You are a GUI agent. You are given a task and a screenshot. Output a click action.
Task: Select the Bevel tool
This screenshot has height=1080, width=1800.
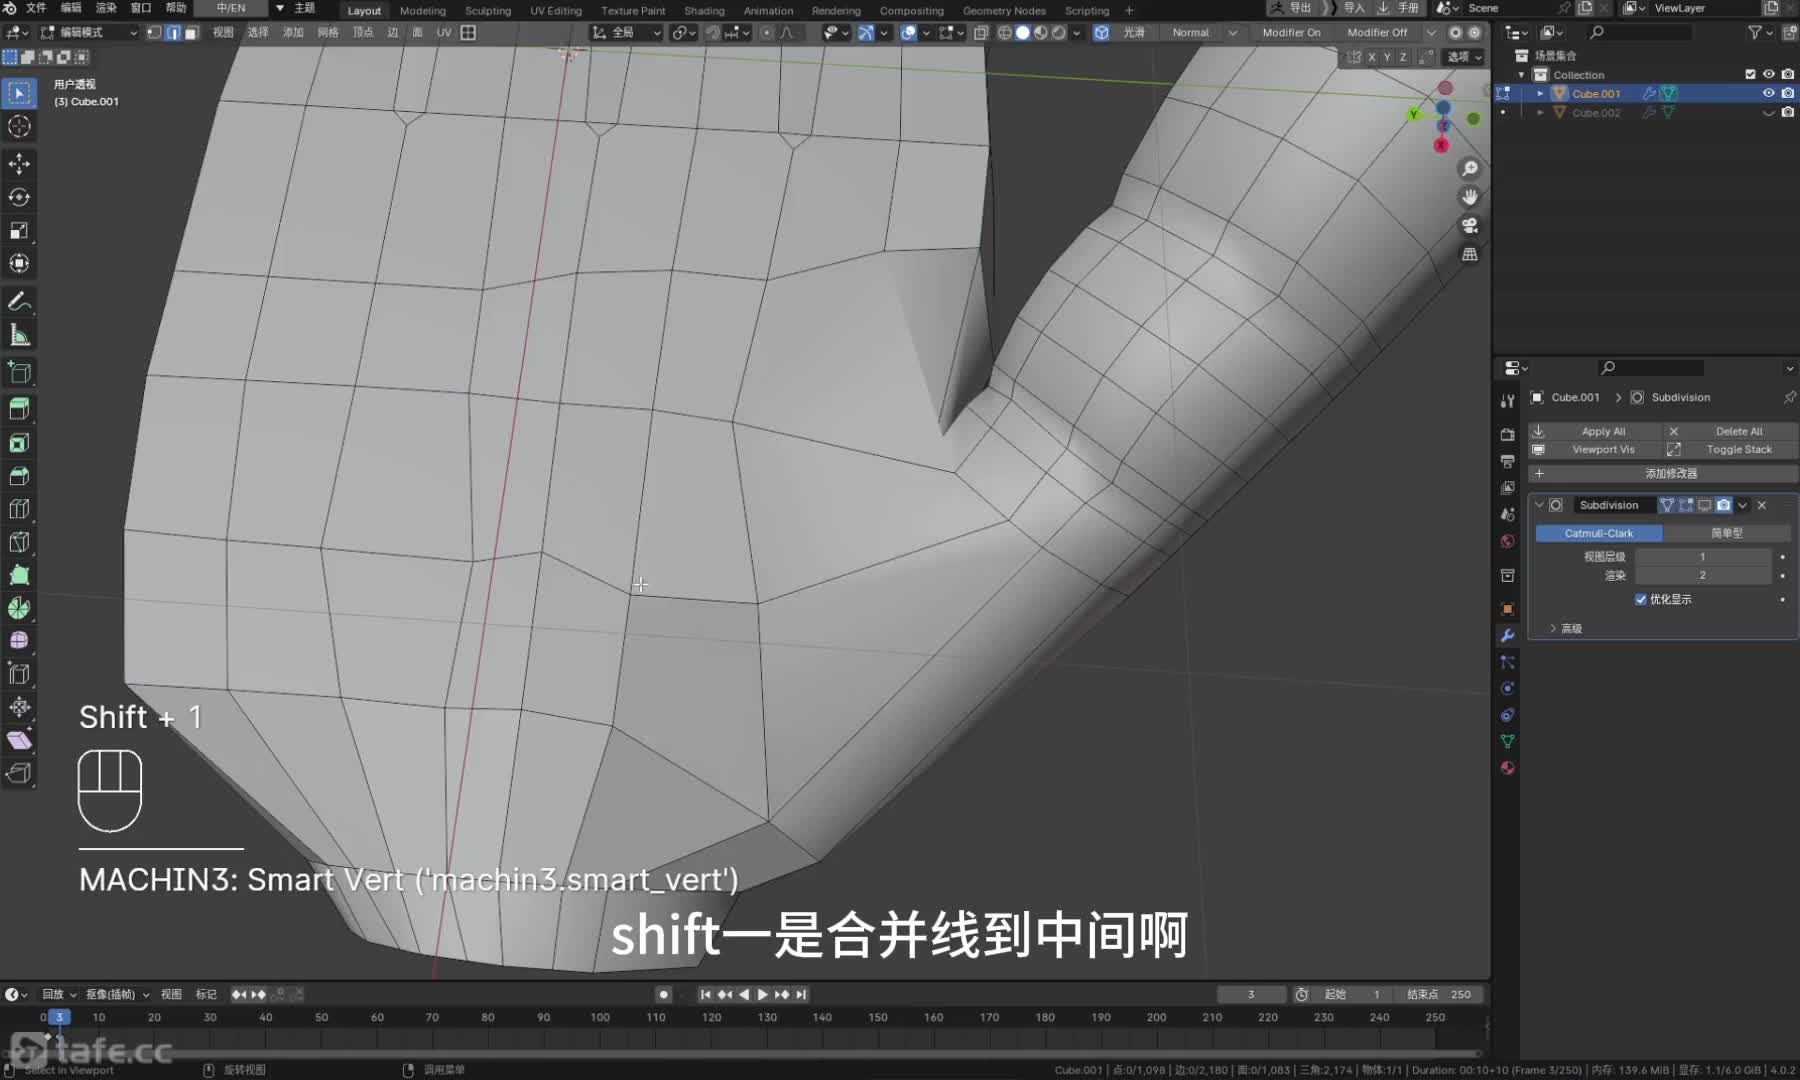[19, 475]
